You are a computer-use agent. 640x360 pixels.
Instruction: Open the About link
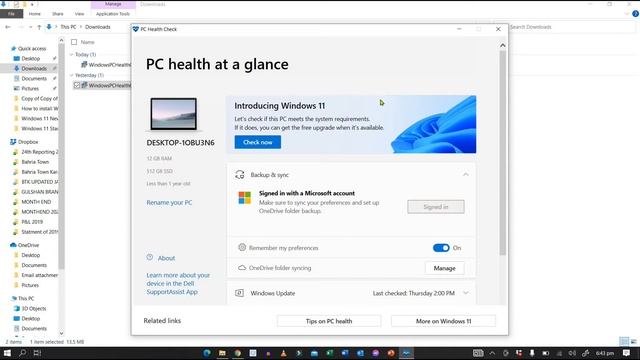coord(166,258)
